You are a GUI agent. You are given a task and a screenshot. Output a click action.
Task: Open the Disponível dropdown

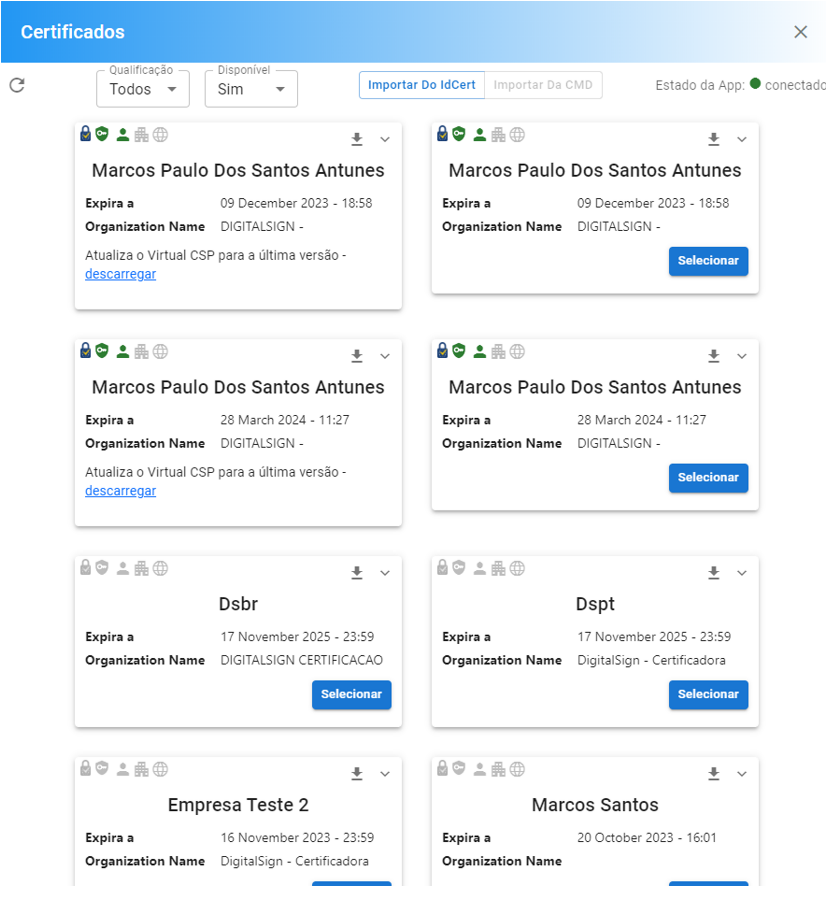[x=251, y=89]
